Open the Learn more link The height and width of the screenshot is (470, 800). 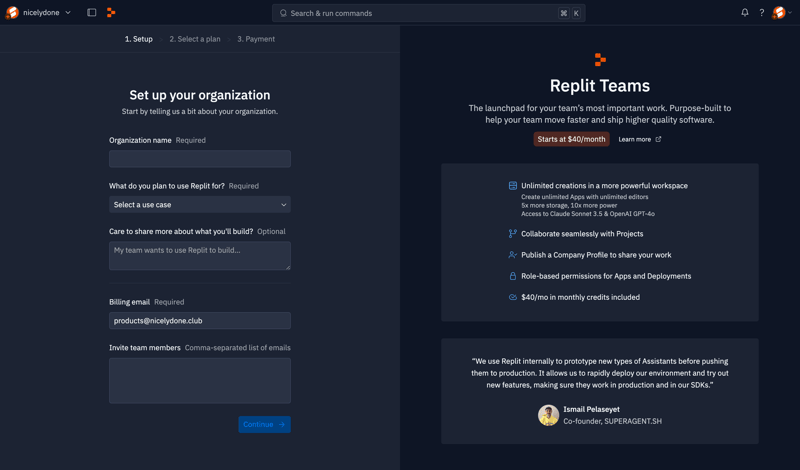coord(640,139)
